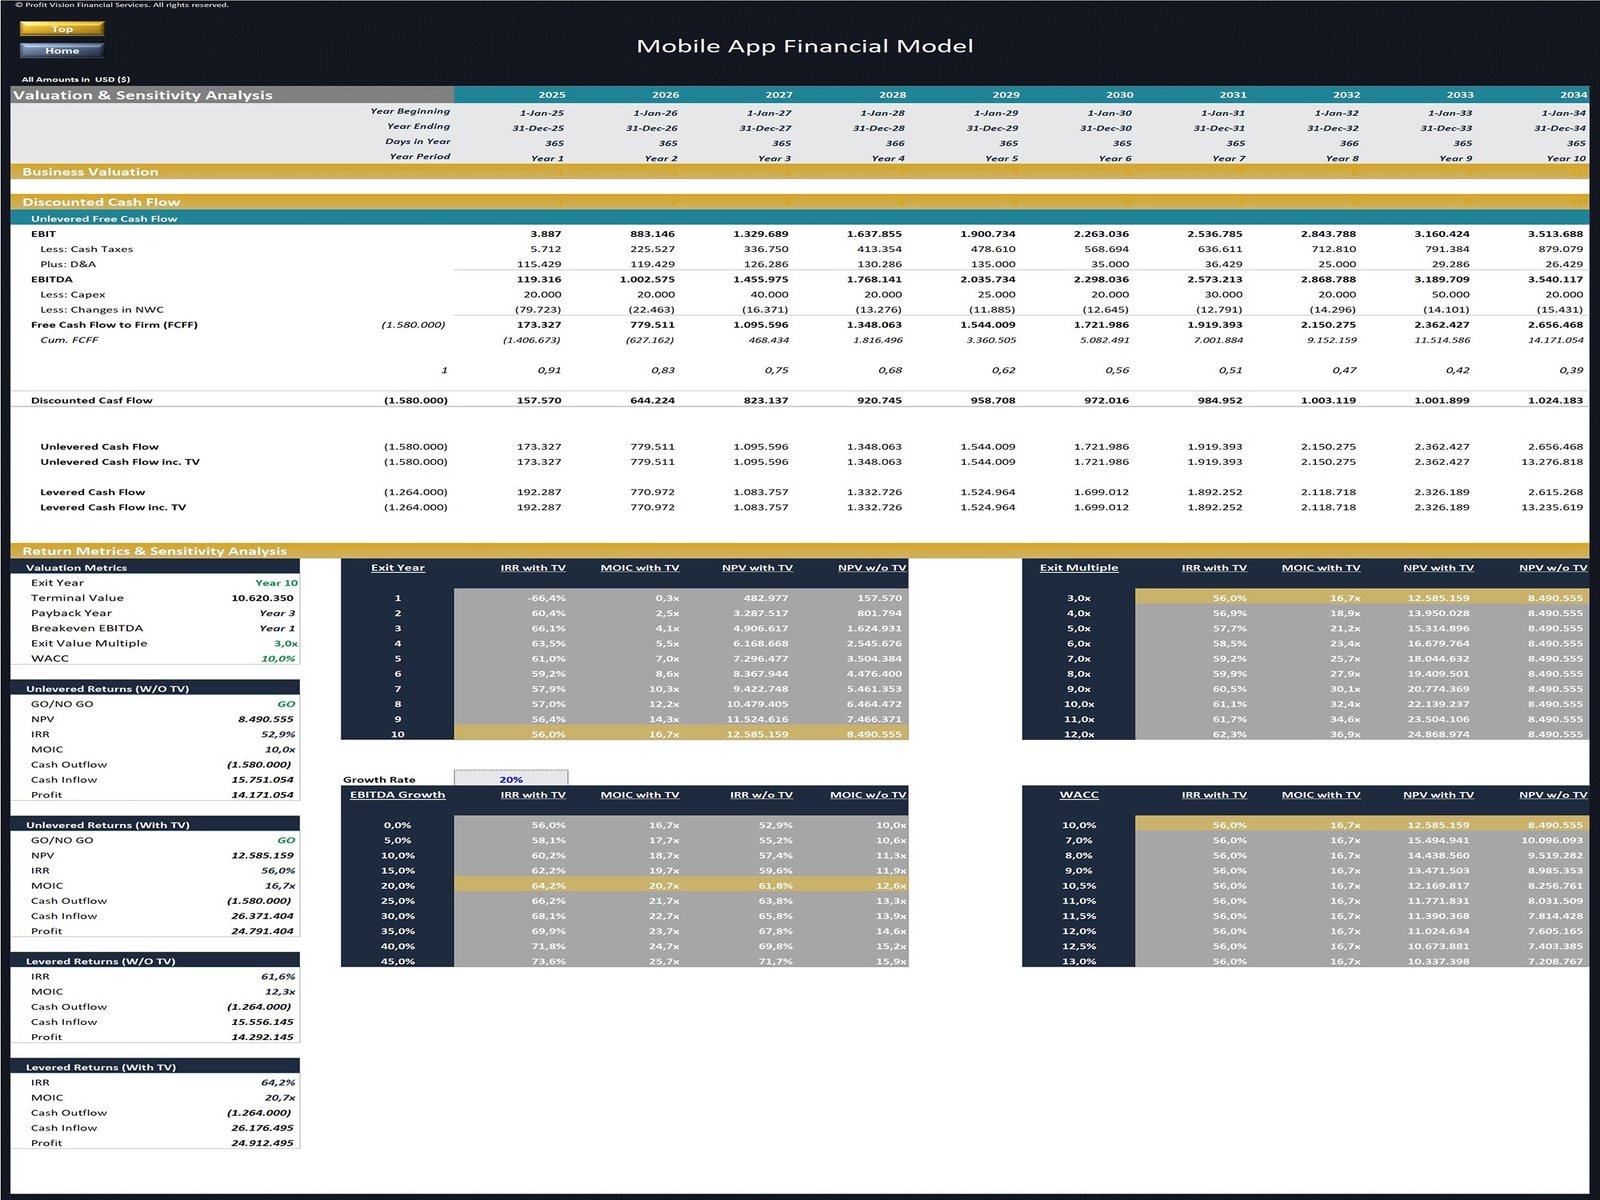Select the Growth Rate 20% input cell
This screenshot has width=1600, height=1200.
[x=511, y=779]
